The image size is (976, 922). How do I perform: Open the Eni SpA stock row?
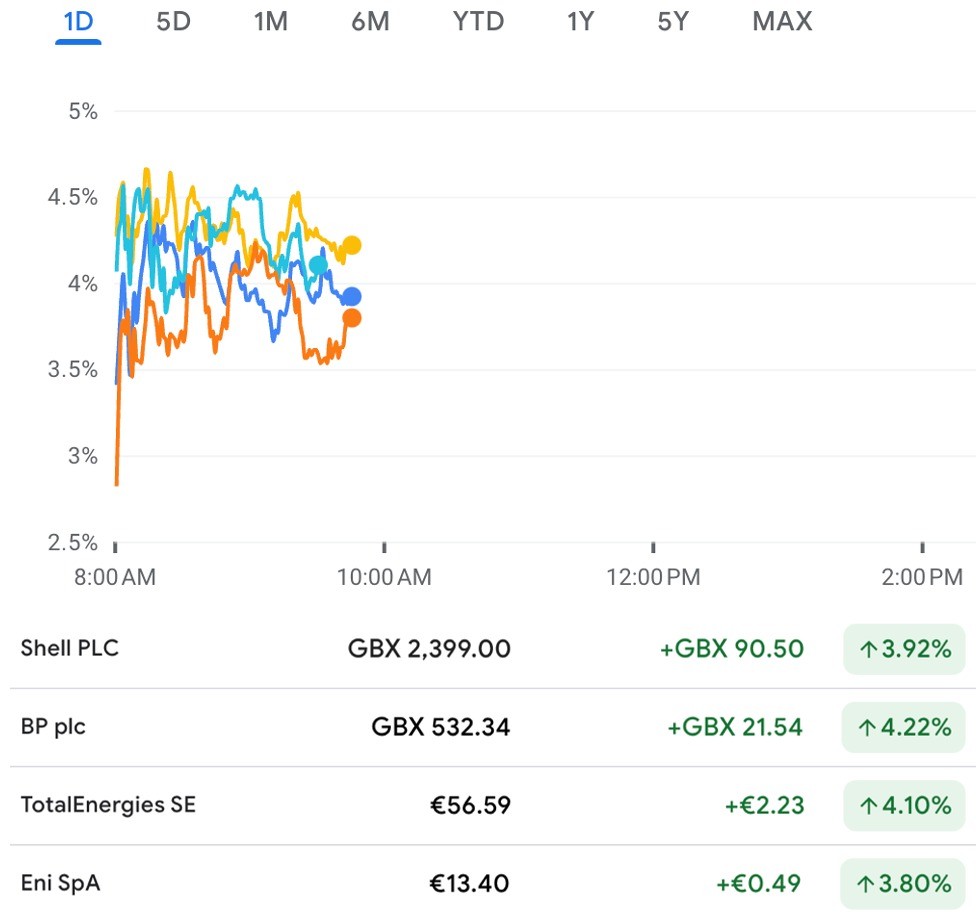(x=488, y=883)
